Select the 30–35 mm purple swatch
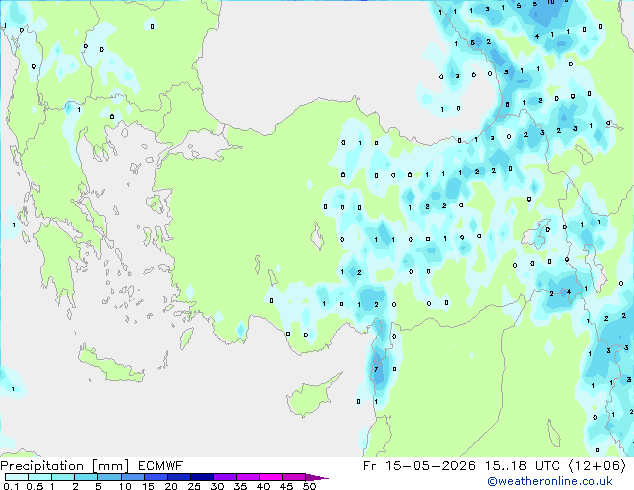This screenshot has height=490, width=634. pyautogui.click(x=224, y=477)
